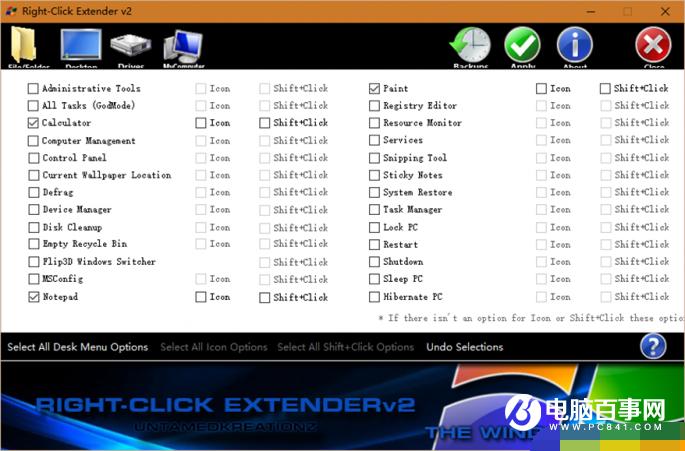Open the blue About info icon
This screenshot has width=685, height=451.
575,45
